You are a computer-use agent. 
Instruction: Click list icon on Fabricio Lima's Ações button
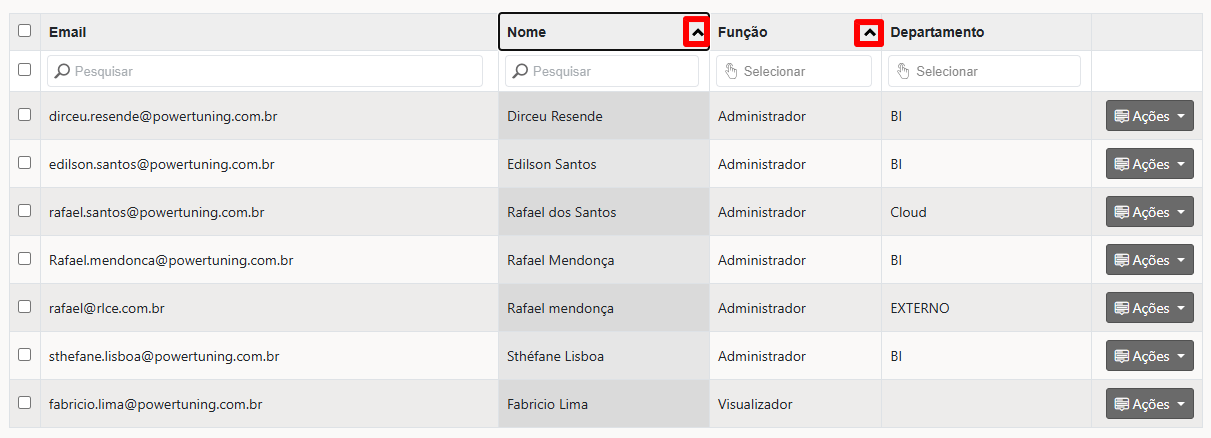pos(1121,404)
